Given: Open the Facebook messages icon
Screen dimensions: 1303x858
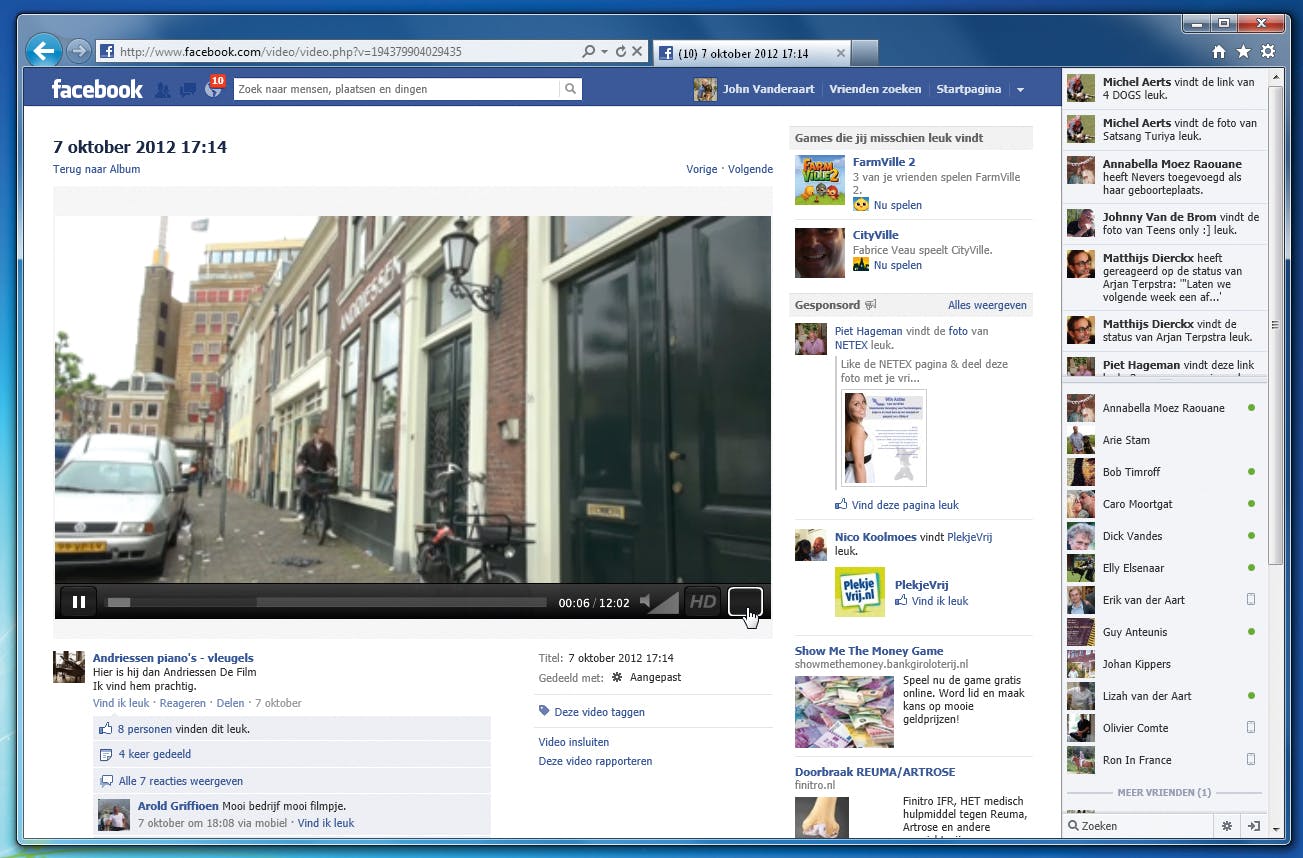Looking at the screenshot, I should [187, 90].
